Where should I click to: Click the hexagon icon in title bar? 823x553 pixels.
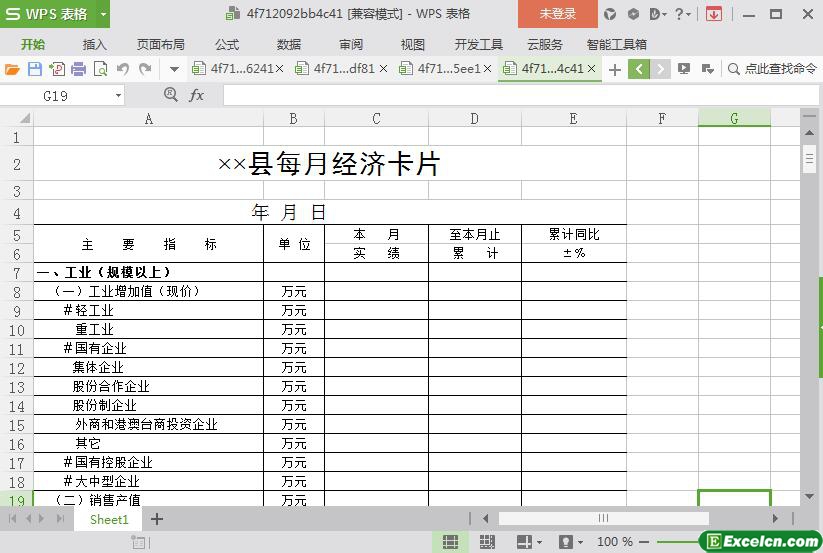point(634,14)
